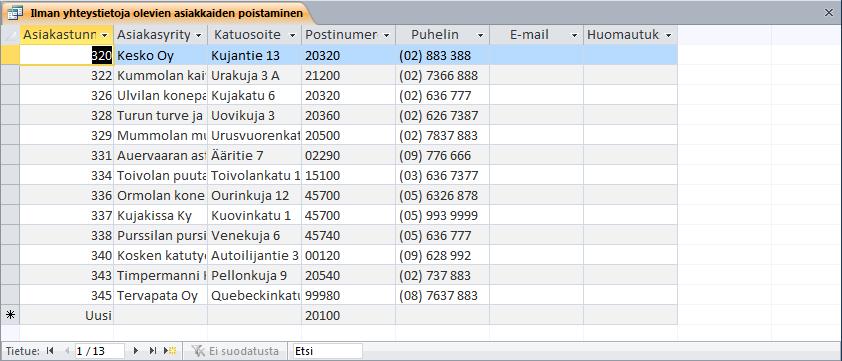This screenshot has width=842, height=361.
Task: Click postal code 15100
Action: click(x=349, y=175)
